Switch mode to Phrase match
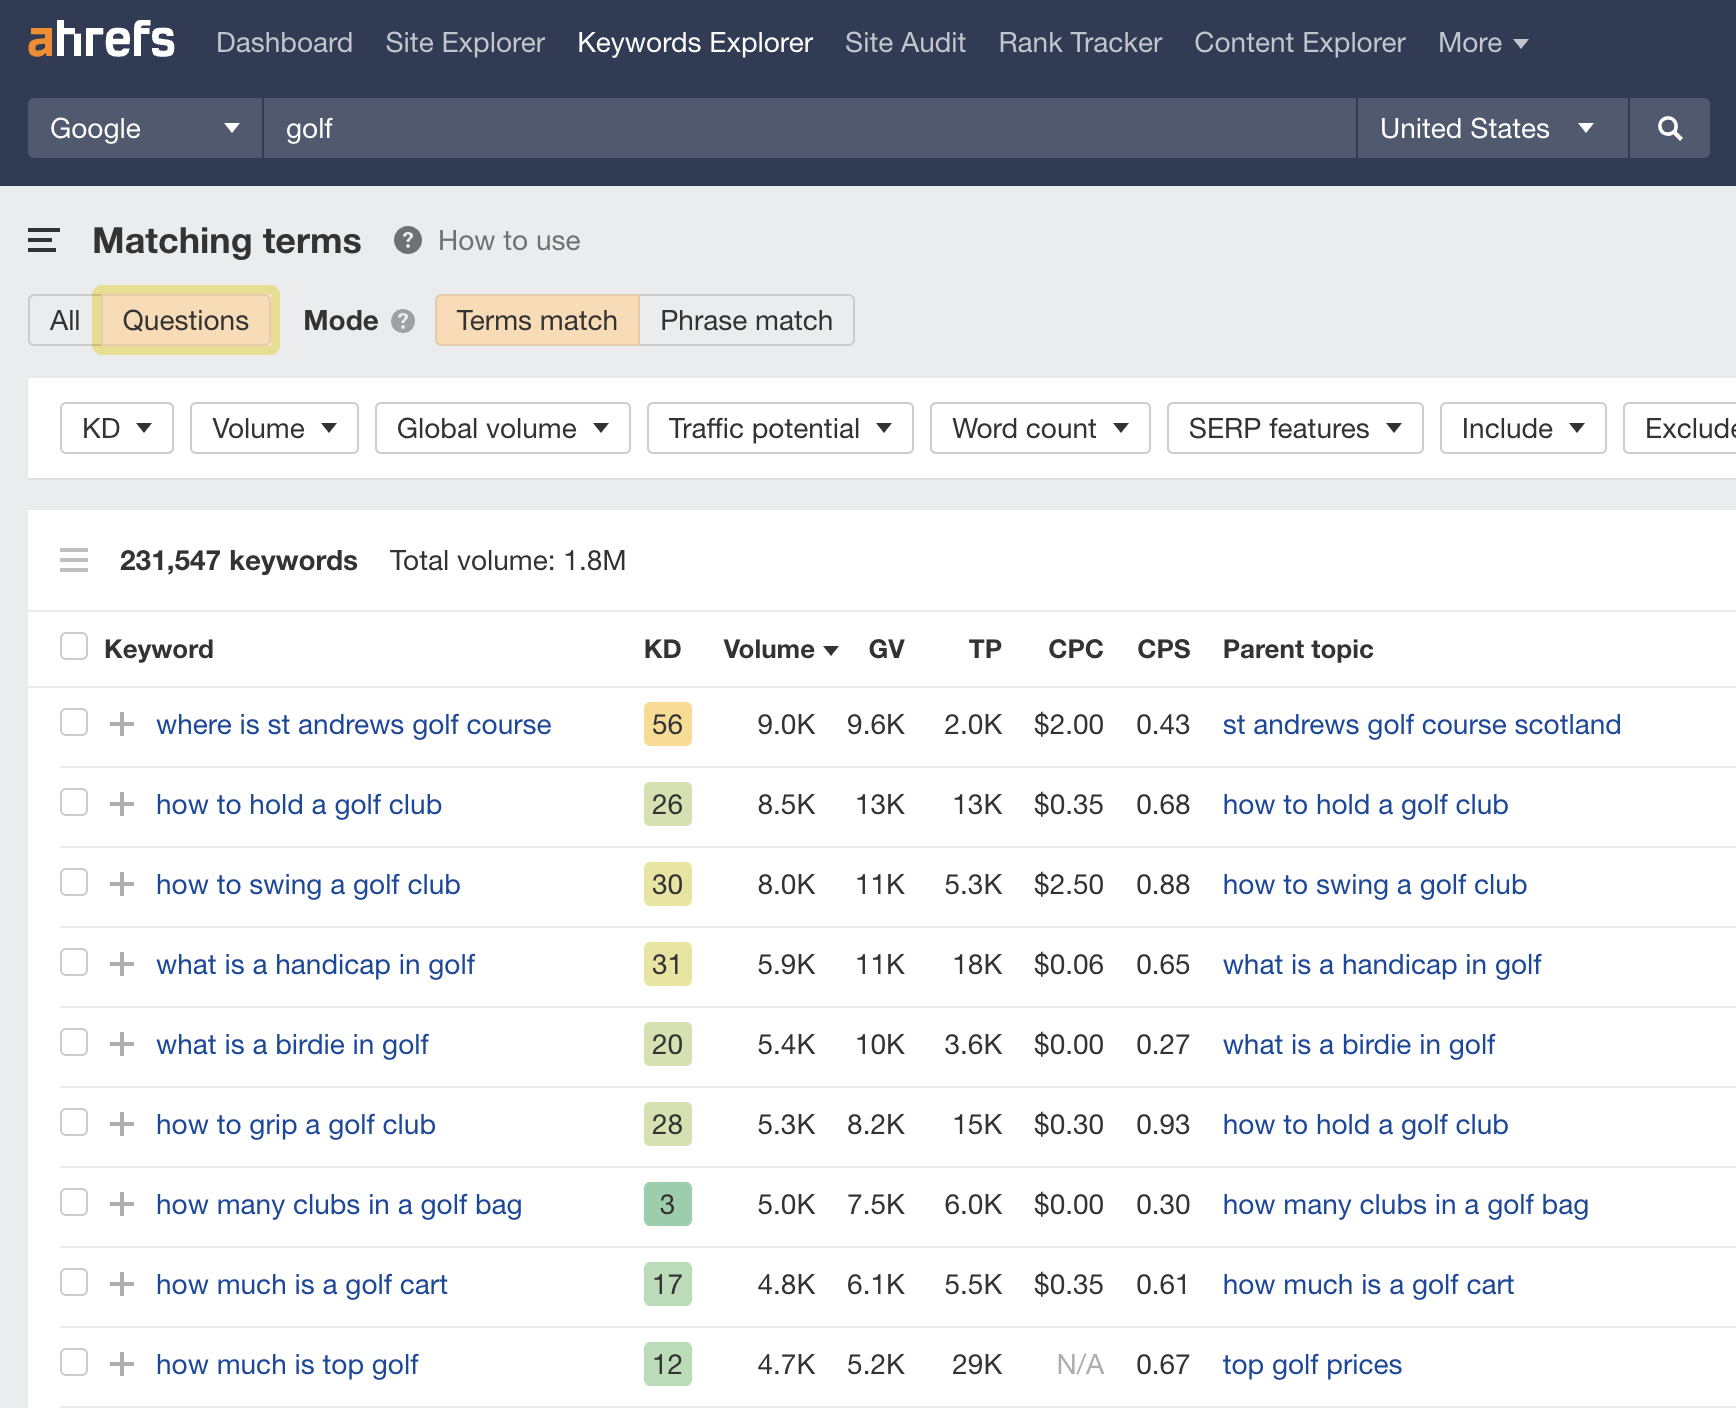1736x1408 pixels. pos(745,320)
